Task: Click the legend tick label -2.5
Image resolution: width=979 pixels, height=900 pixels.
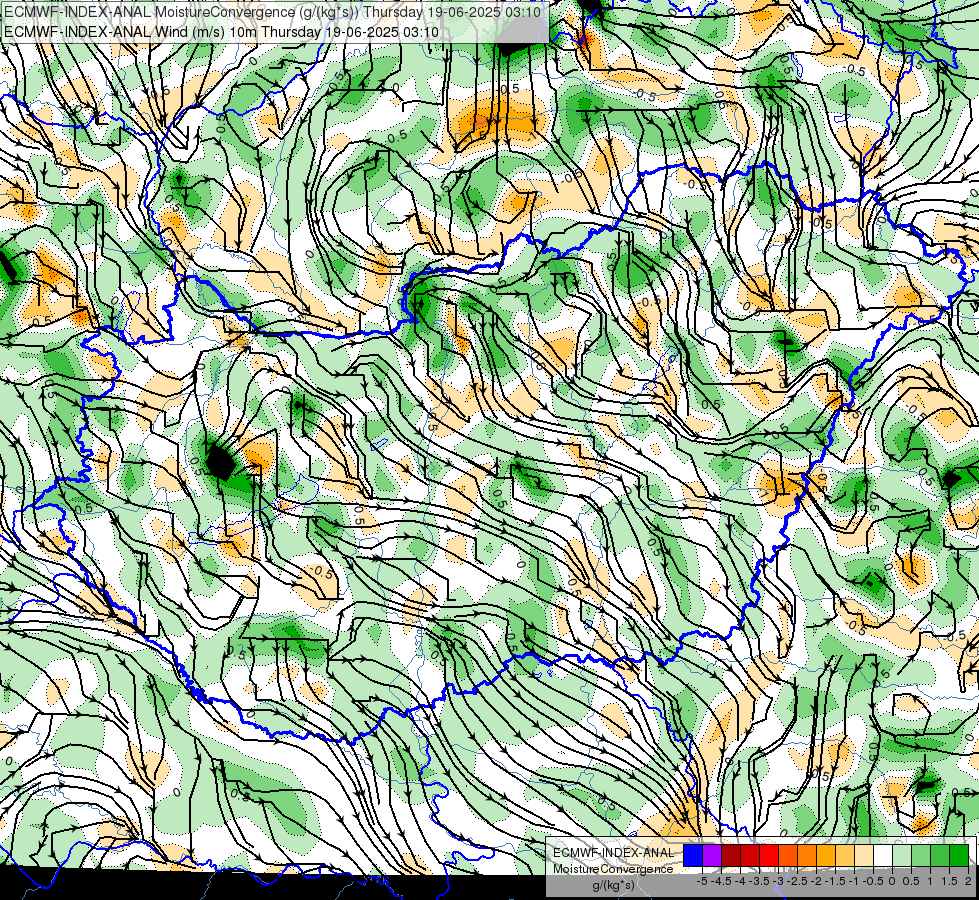Action: [x=797, y=881]
